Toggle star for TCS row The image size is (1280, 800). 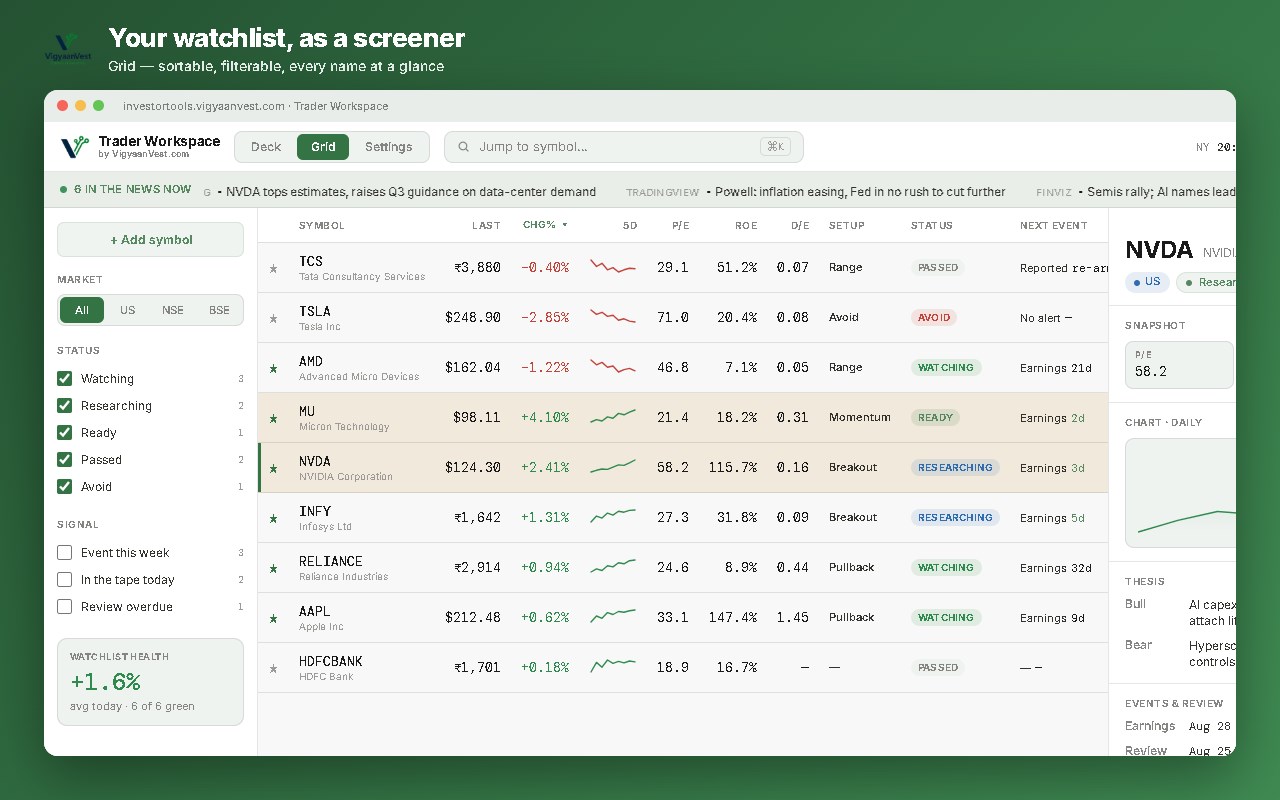pos(273,268)
